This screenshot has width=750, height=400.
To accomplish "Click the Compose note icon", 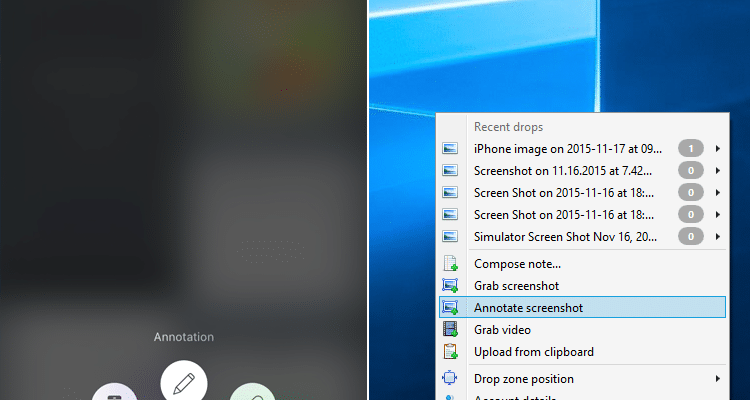I will point(450,263).
